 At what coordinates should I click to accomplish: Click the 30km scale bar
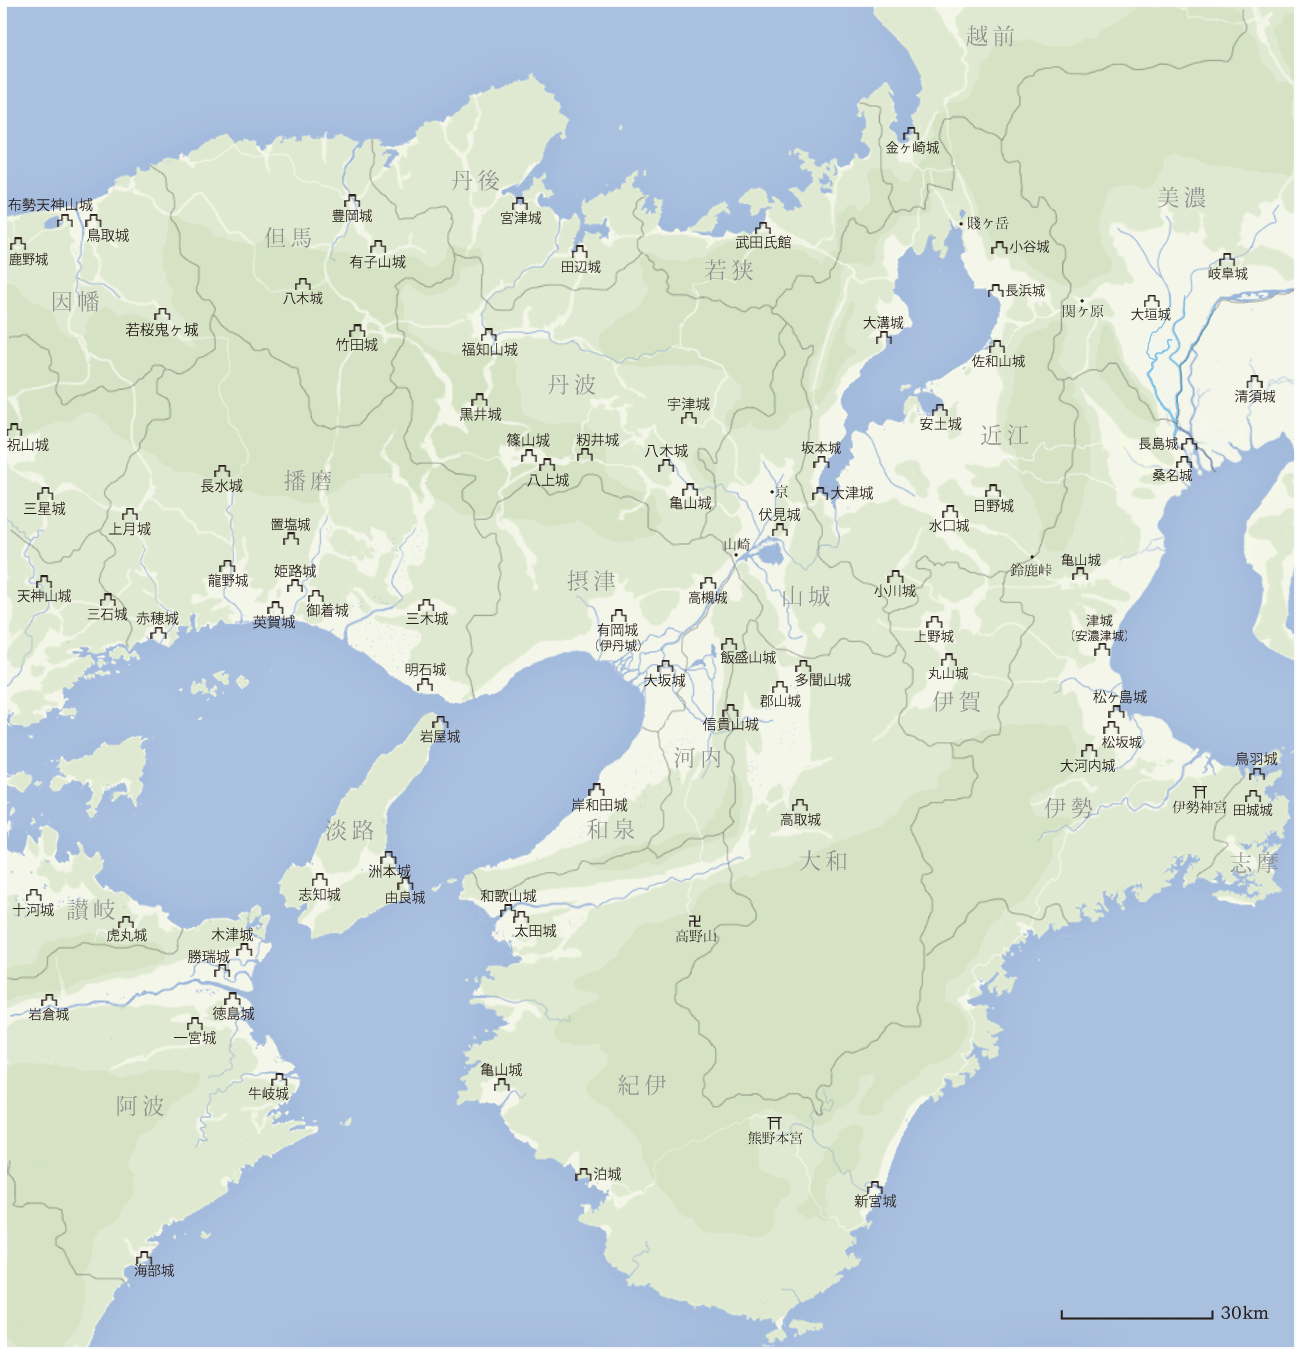(x=1137, y=1315)
